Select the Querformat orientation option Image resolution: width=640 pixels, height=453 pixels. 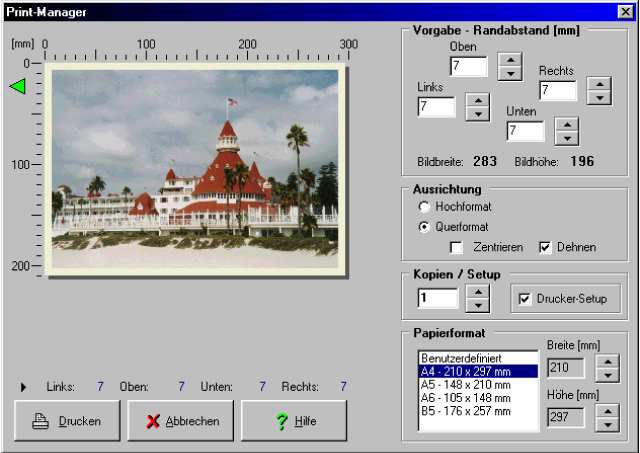coord(425,227)
